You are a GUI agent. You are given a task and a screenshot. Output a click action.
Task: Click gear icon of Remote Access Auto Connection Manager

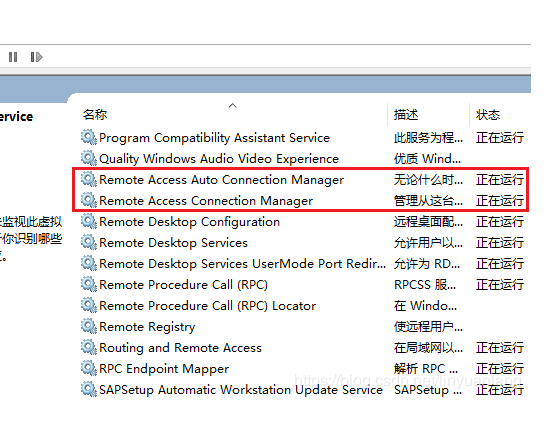tap(89, 179)
